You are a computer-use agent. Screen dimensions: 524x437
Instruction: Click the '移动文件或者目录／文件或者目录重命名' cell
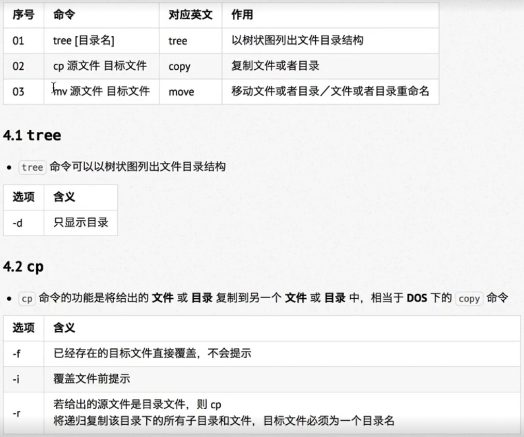click(330, 91)
